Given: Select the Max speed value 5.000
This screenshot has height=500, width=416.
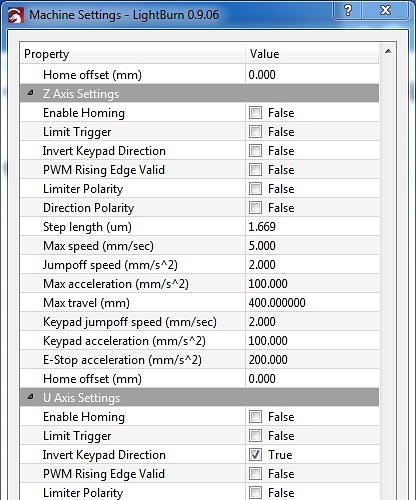Looking at the screenshot, I should [262, 246].
